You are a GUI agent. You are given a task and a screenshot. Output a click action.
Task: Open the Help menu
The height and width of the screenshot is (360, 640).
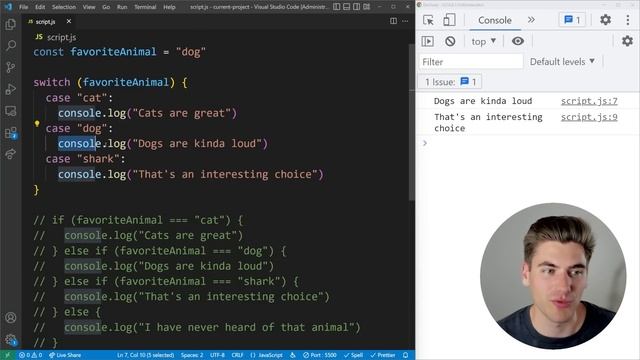169,7
